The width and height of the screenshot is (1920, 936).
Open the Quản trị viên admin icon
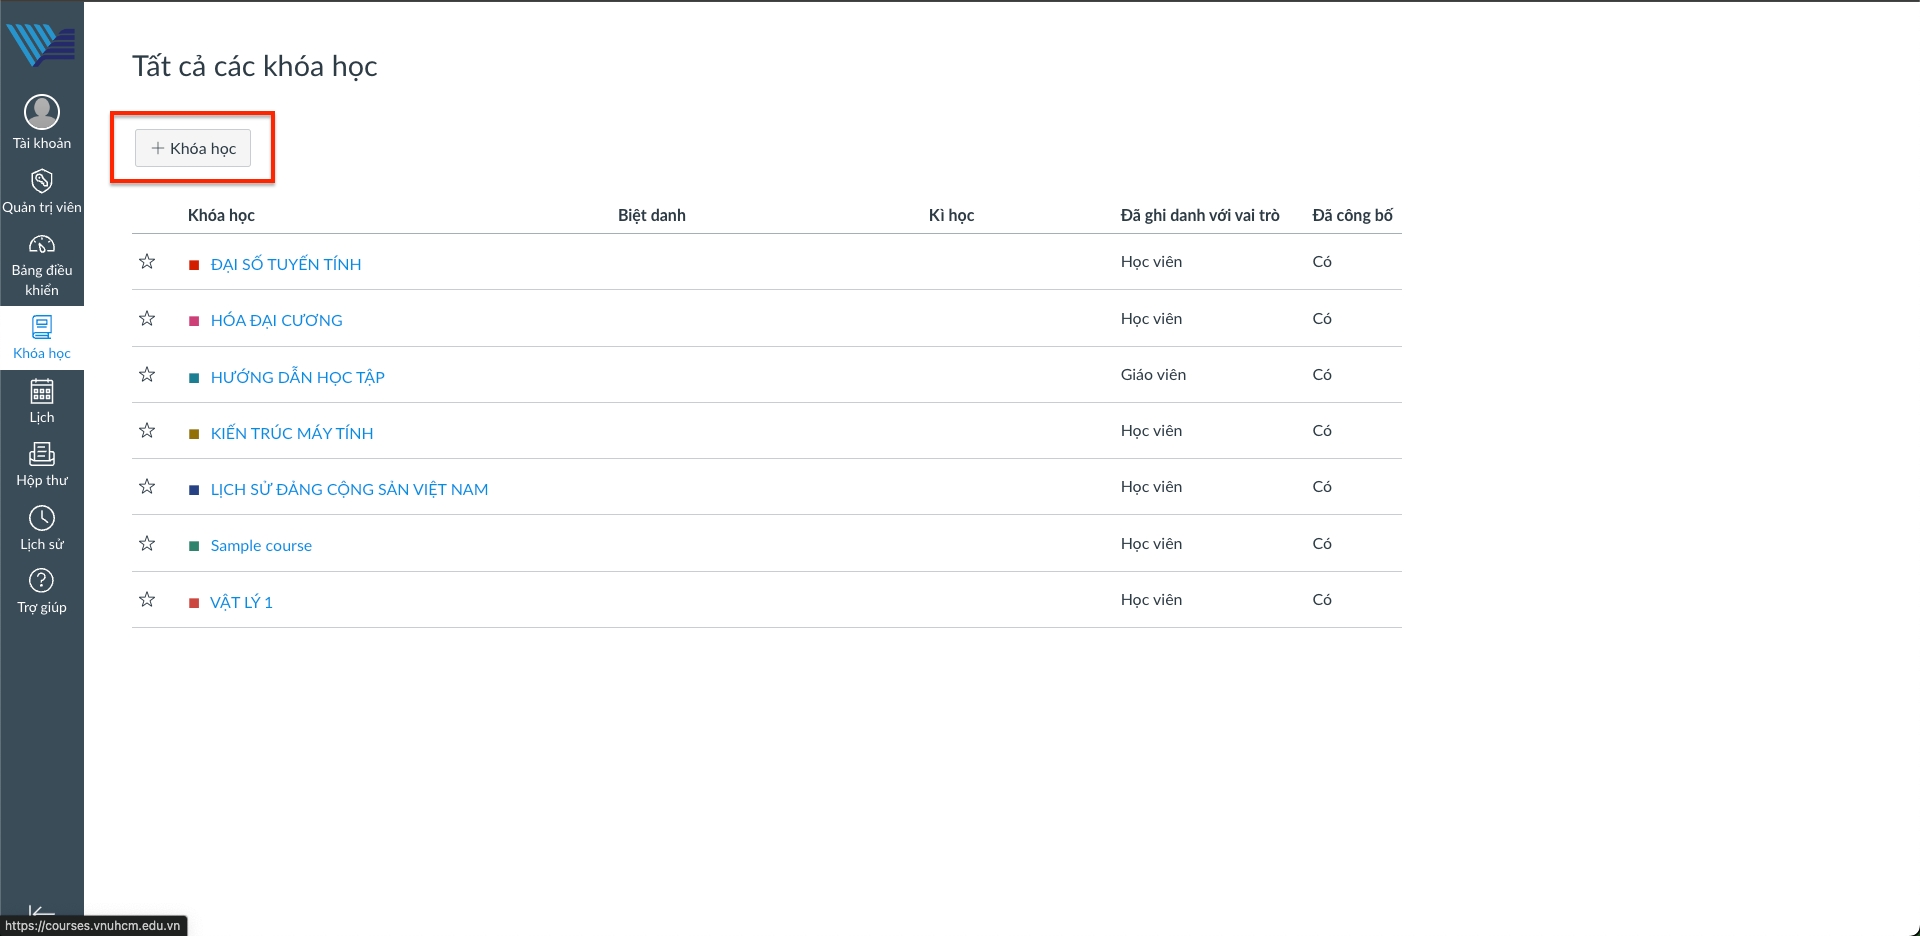[x=42, y=182]
